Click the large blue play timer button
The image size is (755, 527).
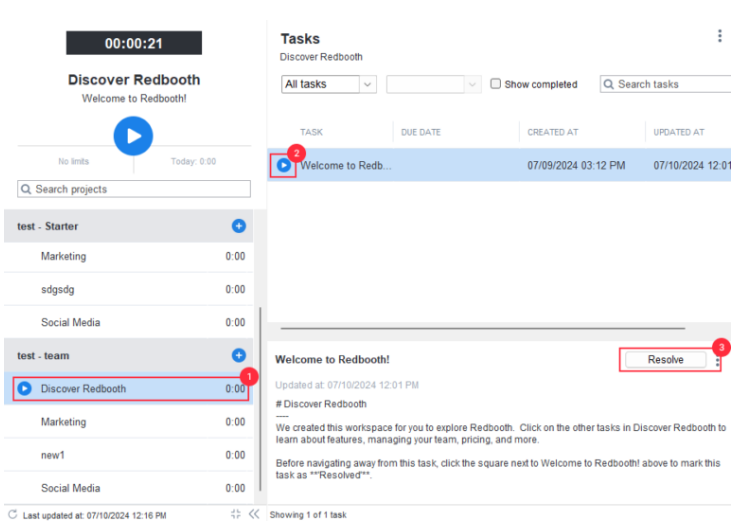133,135
